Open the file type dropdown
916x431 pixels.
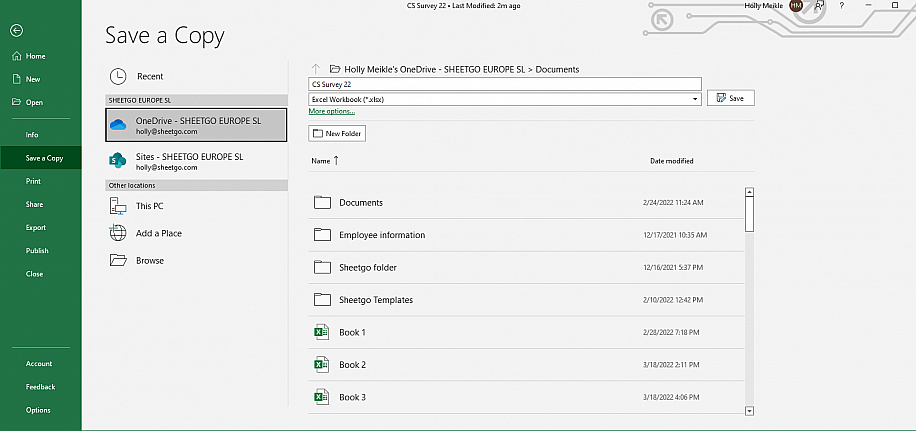tap(695, 99)
